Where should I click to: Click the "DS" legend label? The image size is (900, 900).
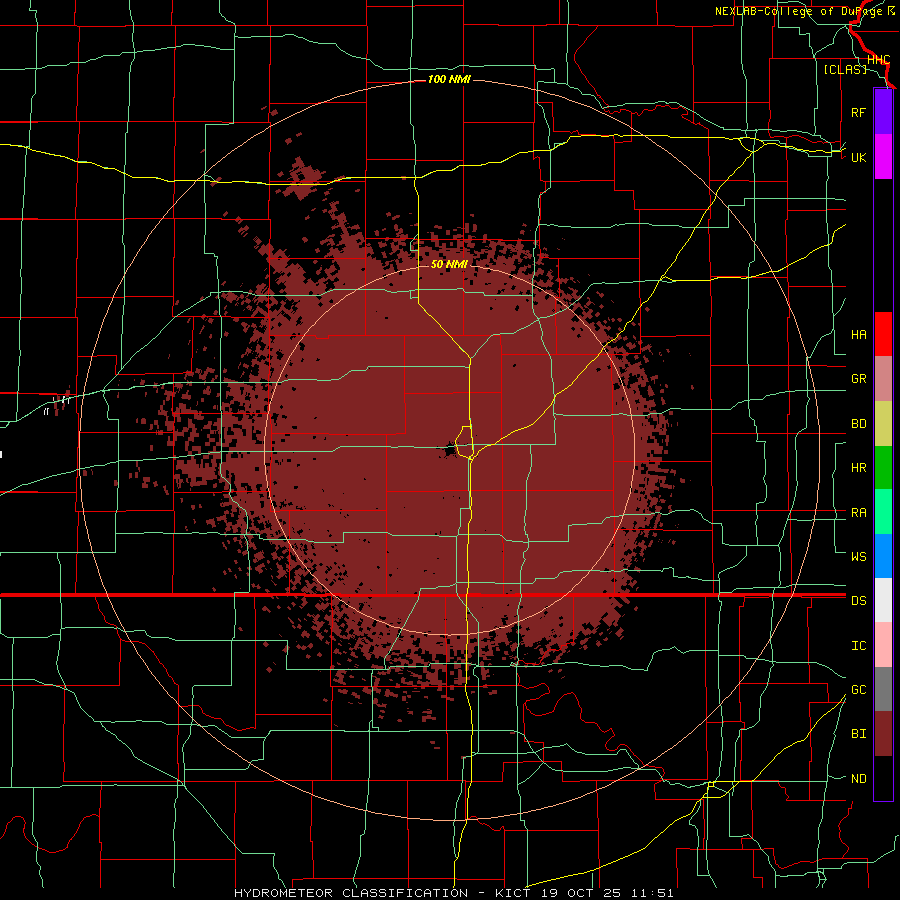pos(858,600)
